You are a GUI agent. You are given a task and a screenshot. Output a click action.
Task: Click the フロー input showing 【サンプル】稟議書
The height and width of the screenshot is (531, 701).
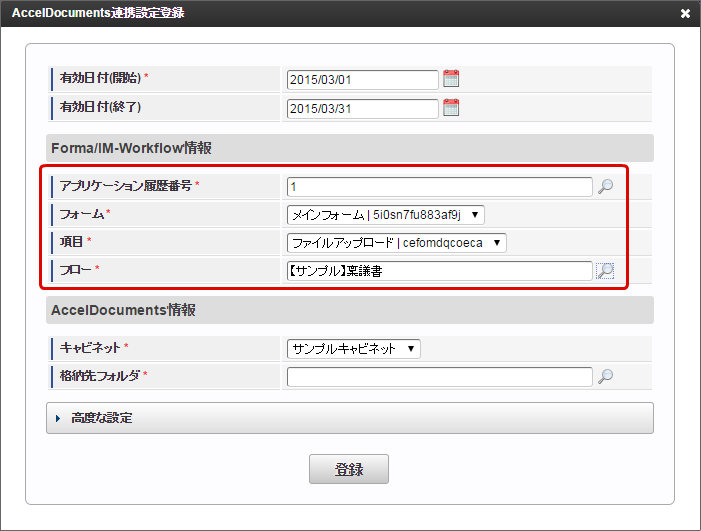[439, 271]
